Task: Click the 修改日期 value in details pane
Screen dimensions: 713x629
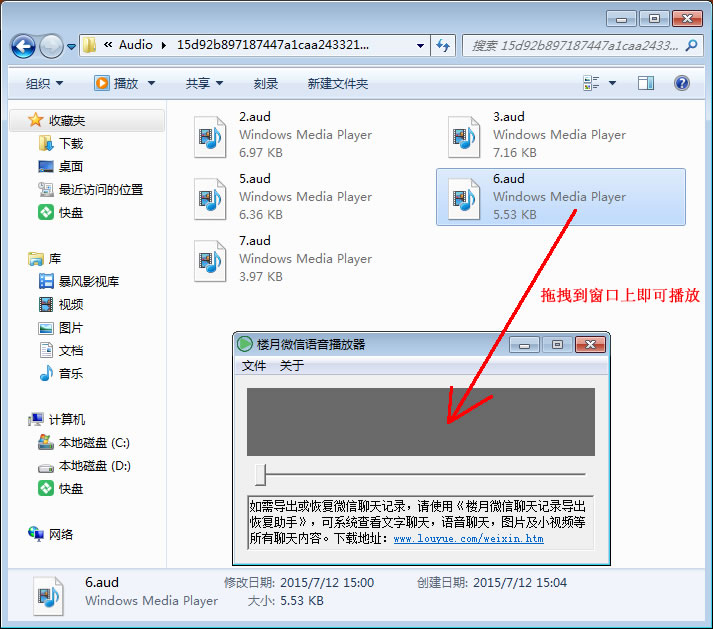Action: pyautogui.click(x=327, y=583)
